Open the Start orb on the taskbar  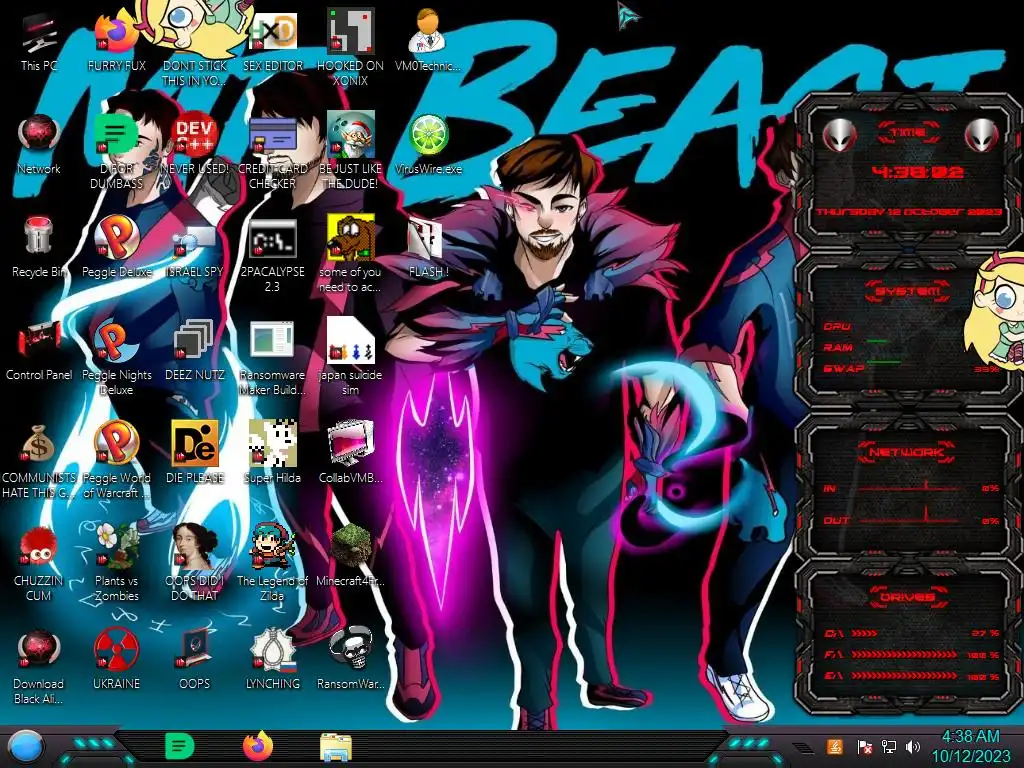point(26,746)
